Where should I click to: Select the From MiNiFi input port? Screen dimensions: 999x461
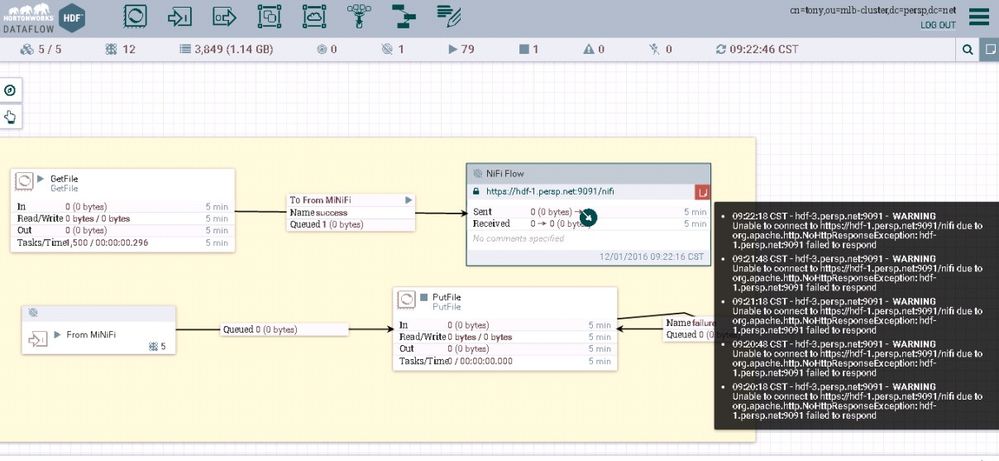(99, 329)
